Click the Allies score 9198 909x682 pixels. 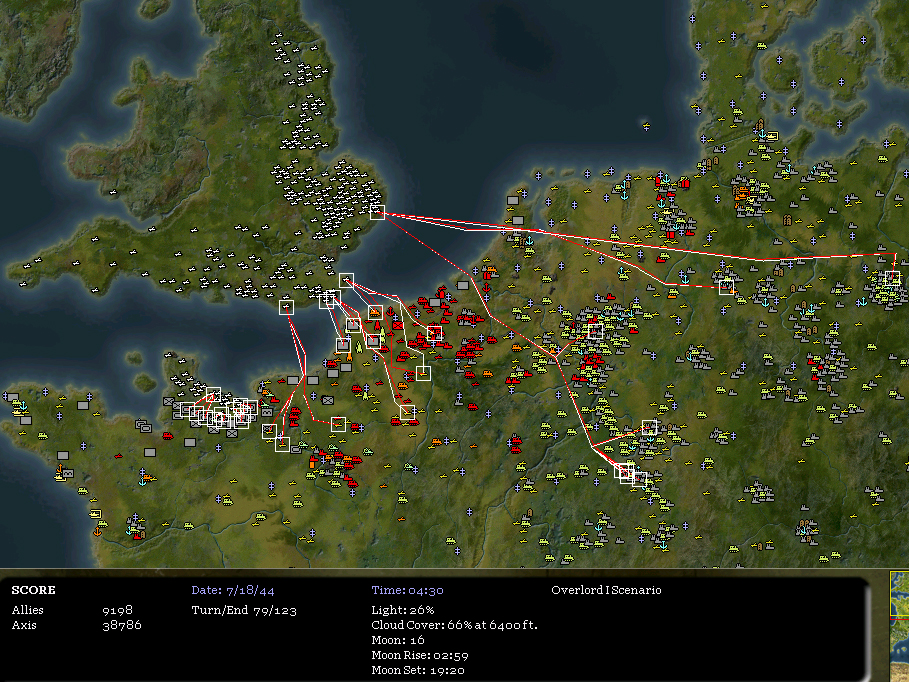coord(117,610)
